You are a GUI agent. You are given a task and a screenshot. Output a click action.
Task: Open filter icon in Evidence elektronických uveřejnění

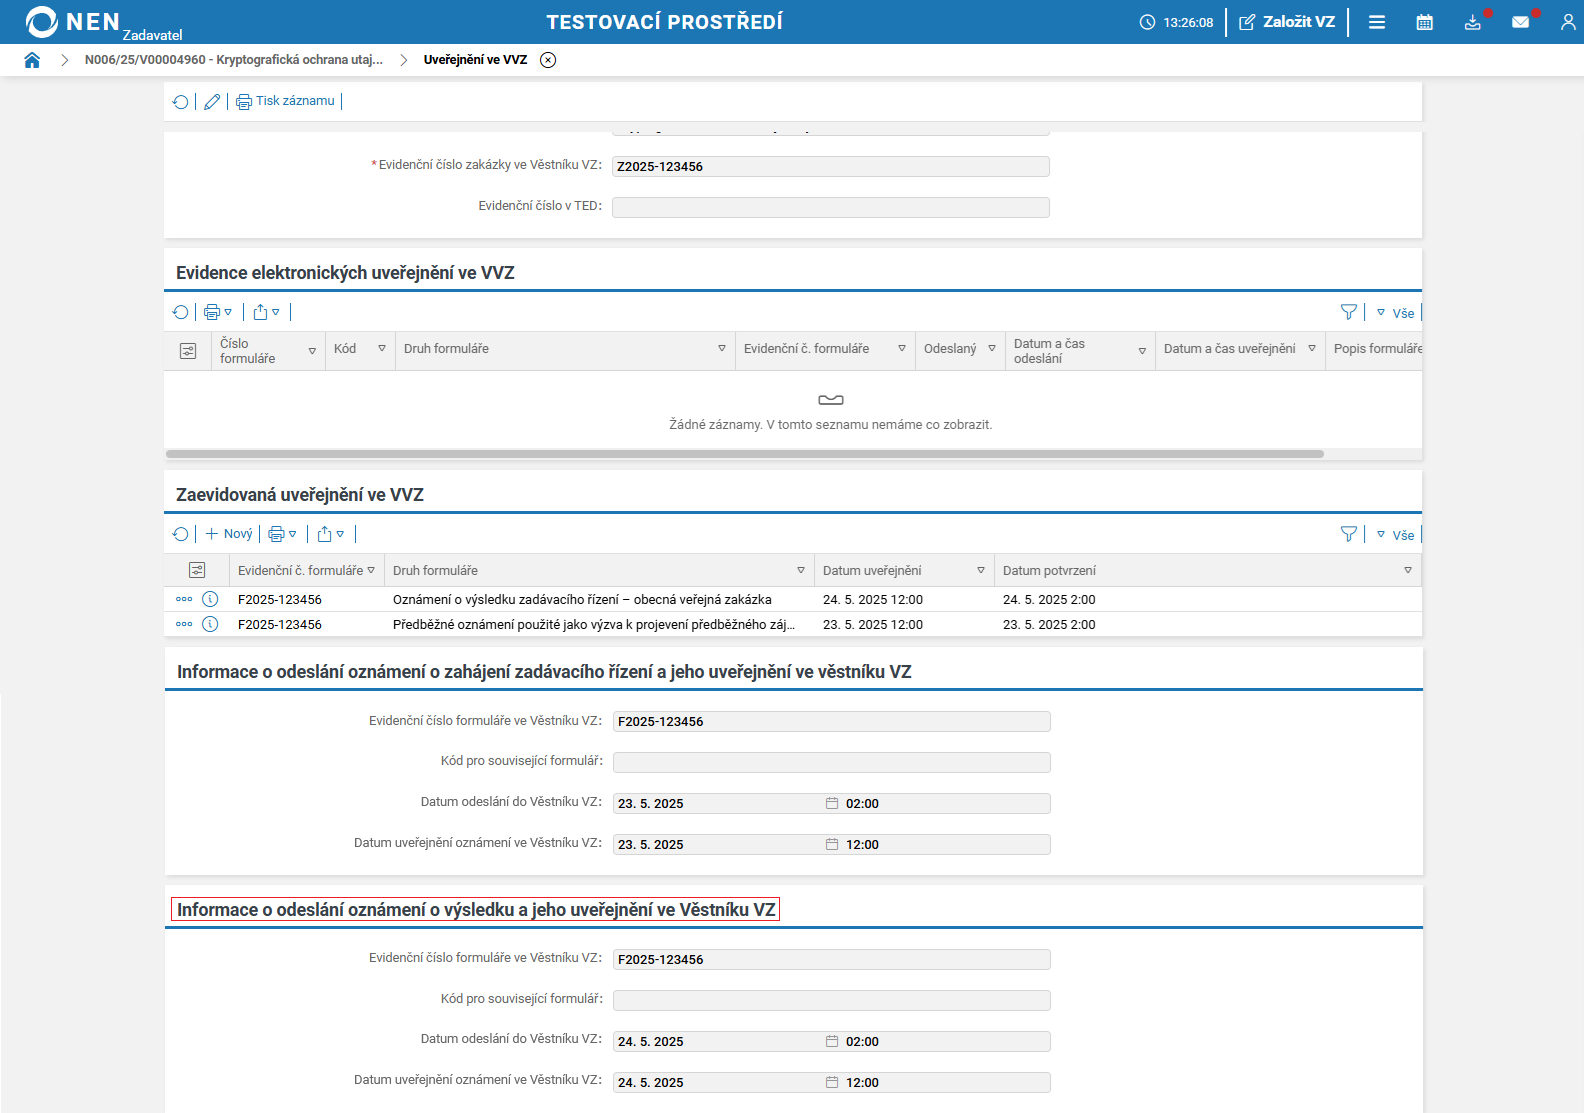pyautogui.click(x=1348, y=312)
